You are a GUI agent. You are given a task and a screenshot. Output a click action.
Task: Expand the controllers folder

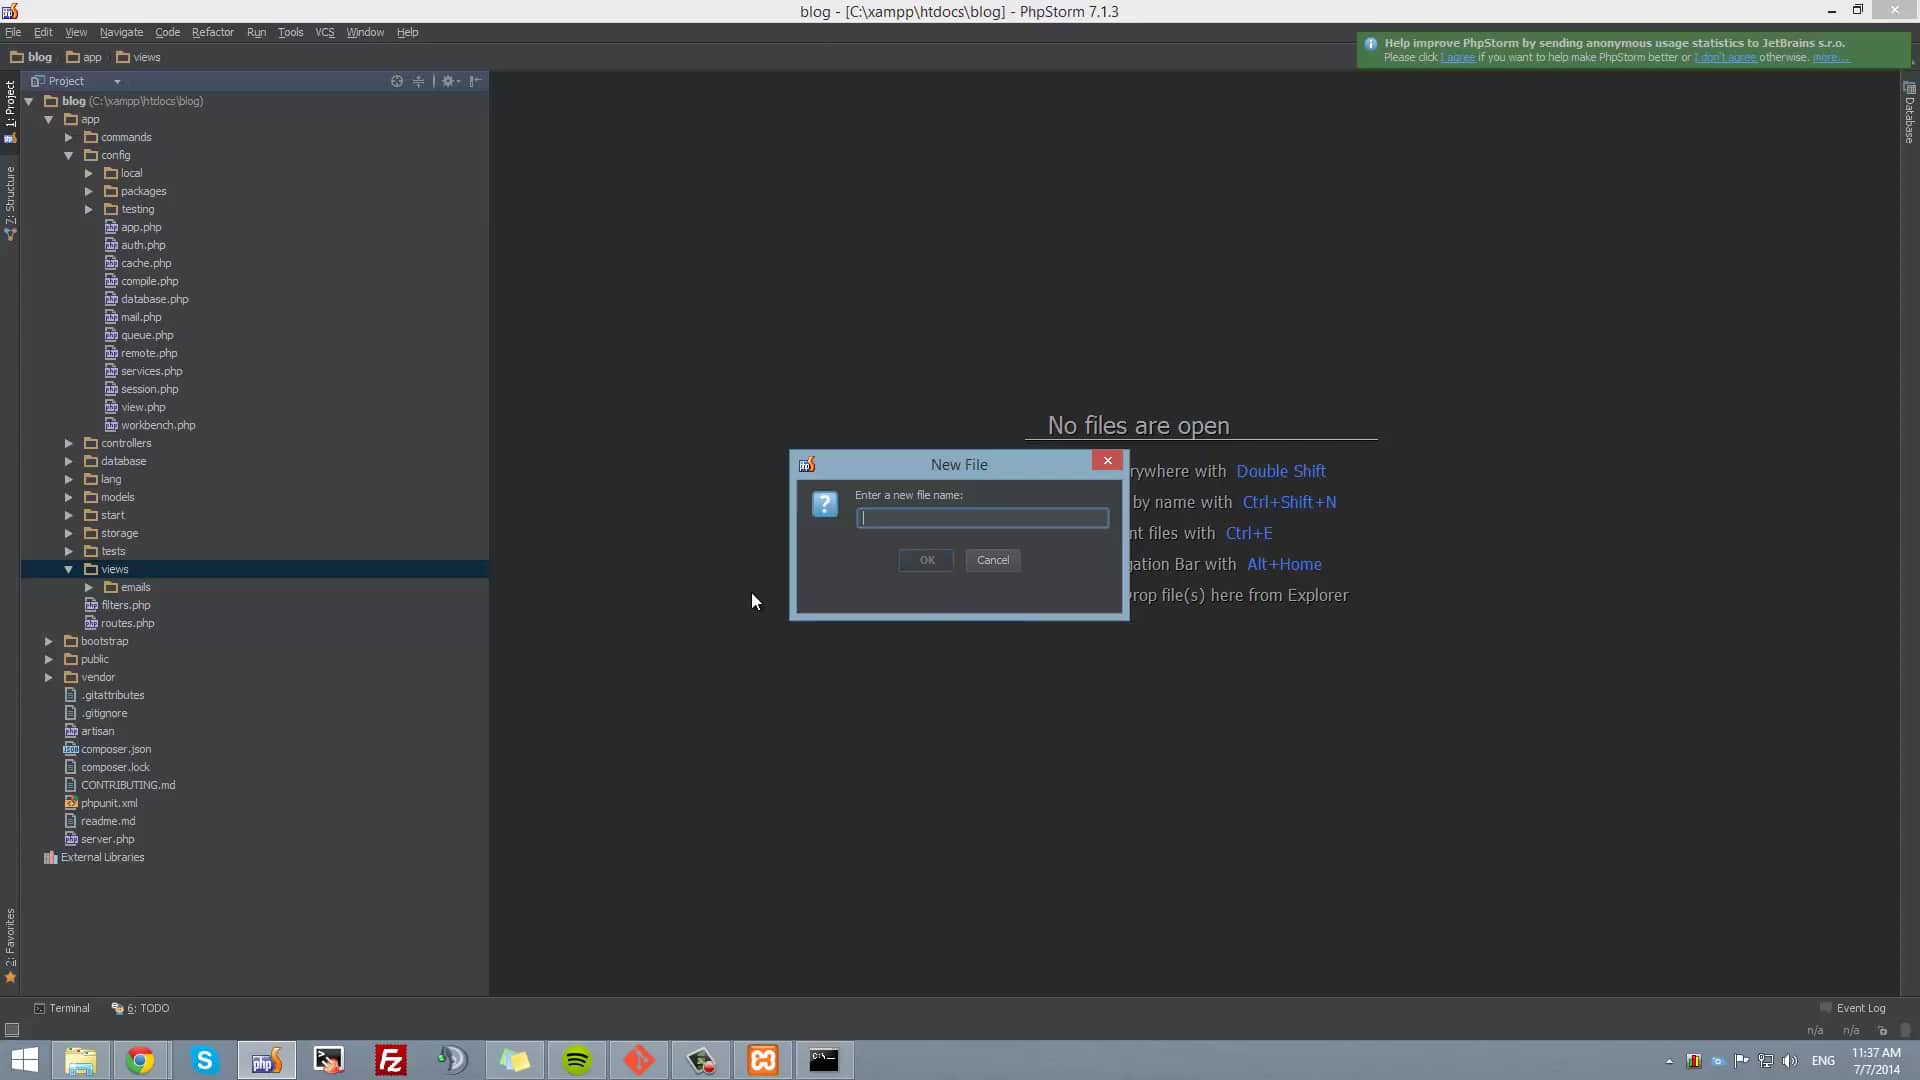pyautogui.click(x=68, y=443)
